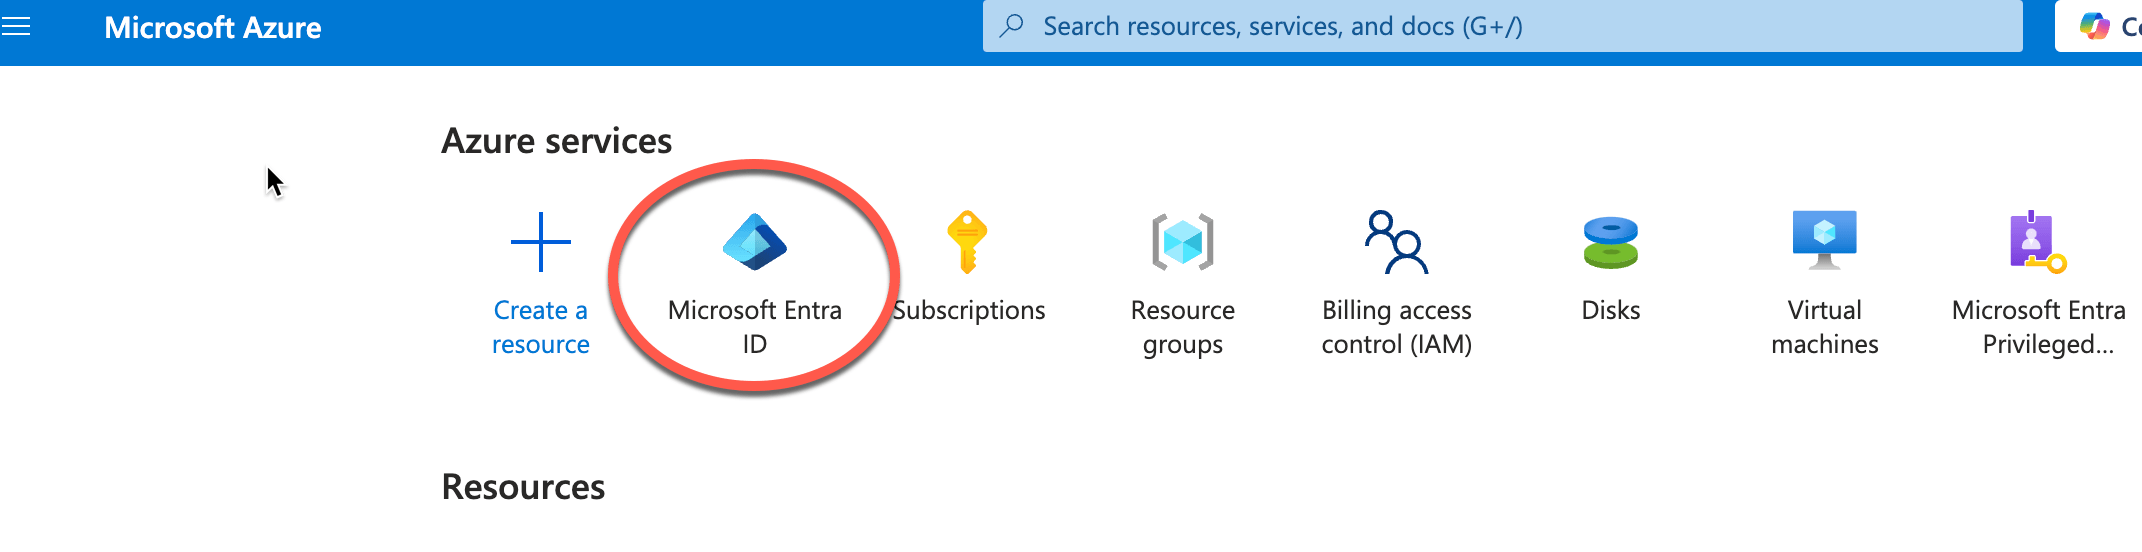Open the Virtual machines monitor icon
Screen dimensions: 2142x552
1825,241
